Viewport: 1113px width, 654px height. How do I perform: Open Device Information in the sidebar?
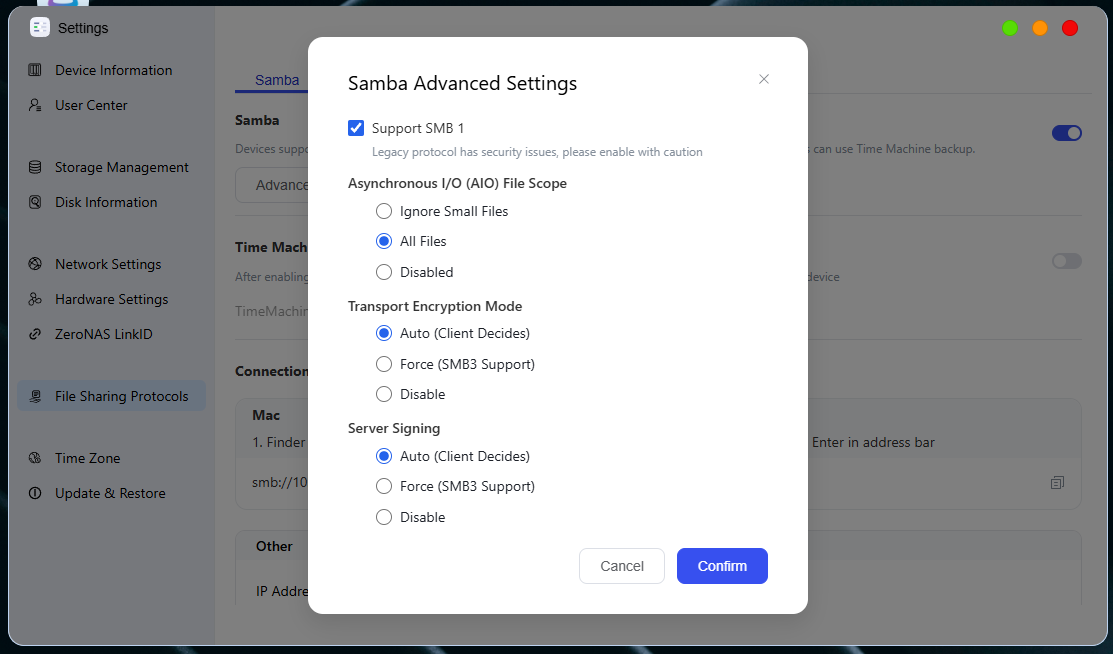pyautogui.click(x=112, y=70)
